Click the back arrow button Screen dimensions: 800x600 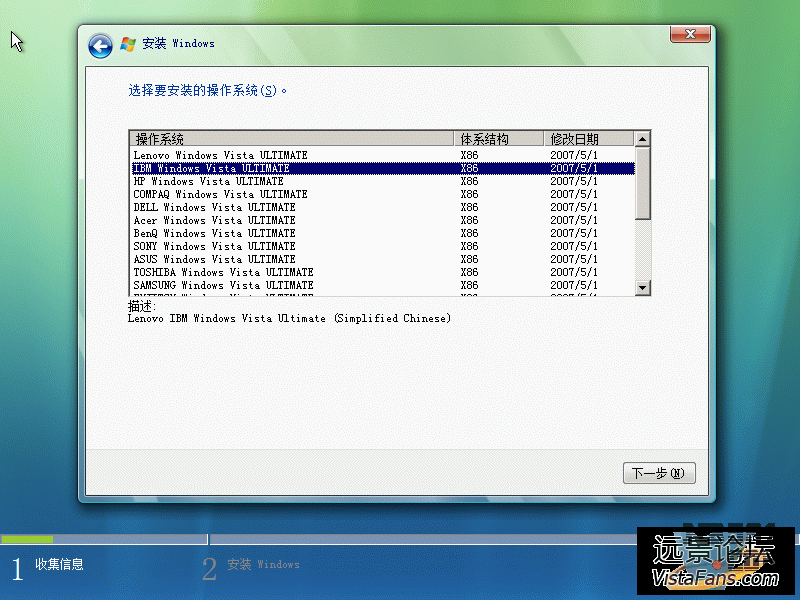pyautogui.click(x=100, y=45)
